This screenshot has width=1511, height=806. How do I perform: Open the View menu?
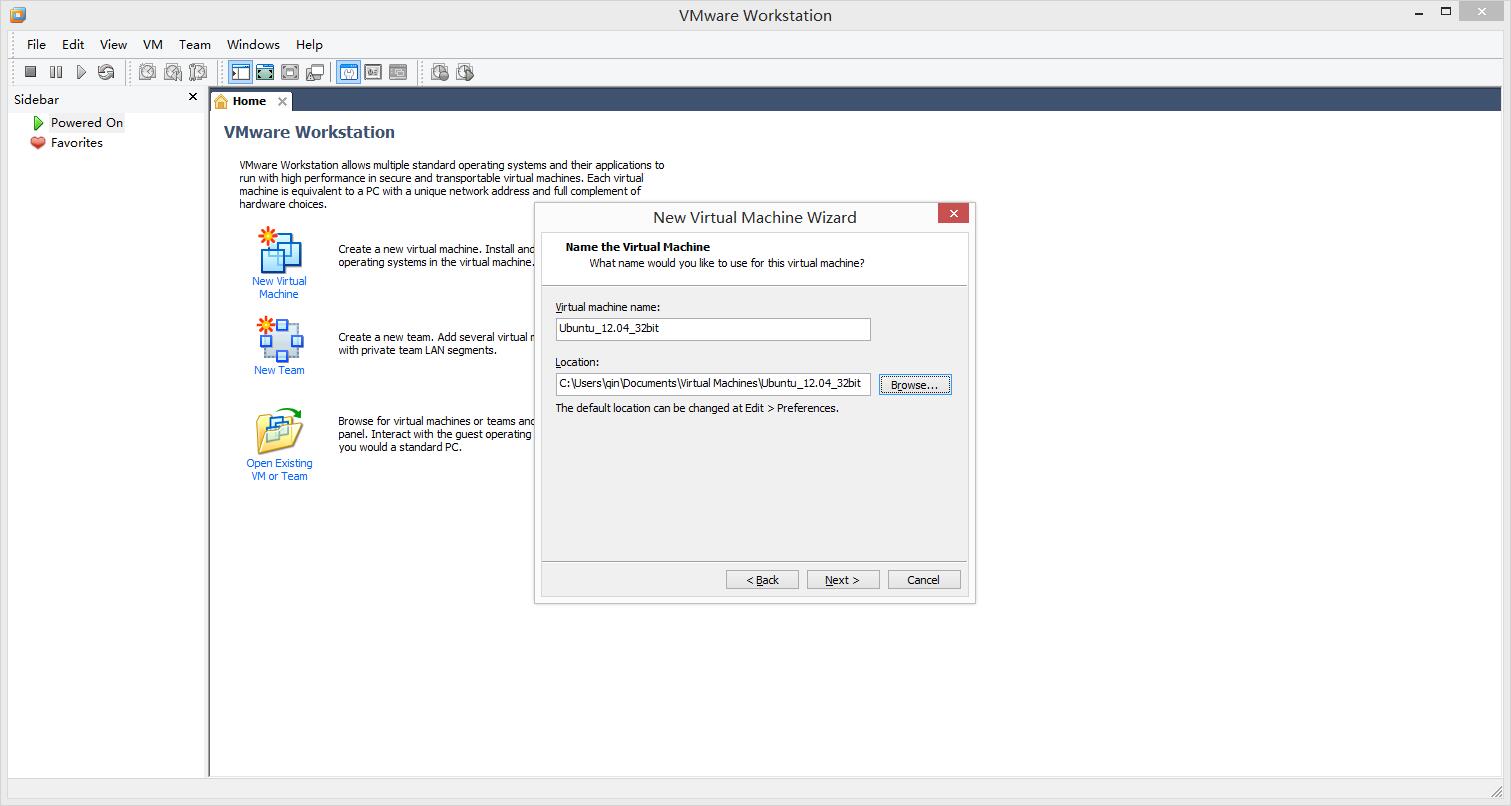(x=113, y=44)
